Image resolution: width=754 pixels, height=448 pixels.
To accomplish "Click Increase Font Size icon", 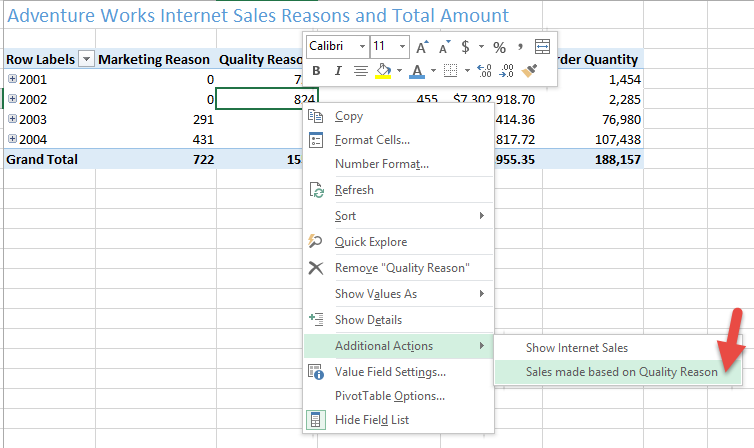I will pos(422,47).
